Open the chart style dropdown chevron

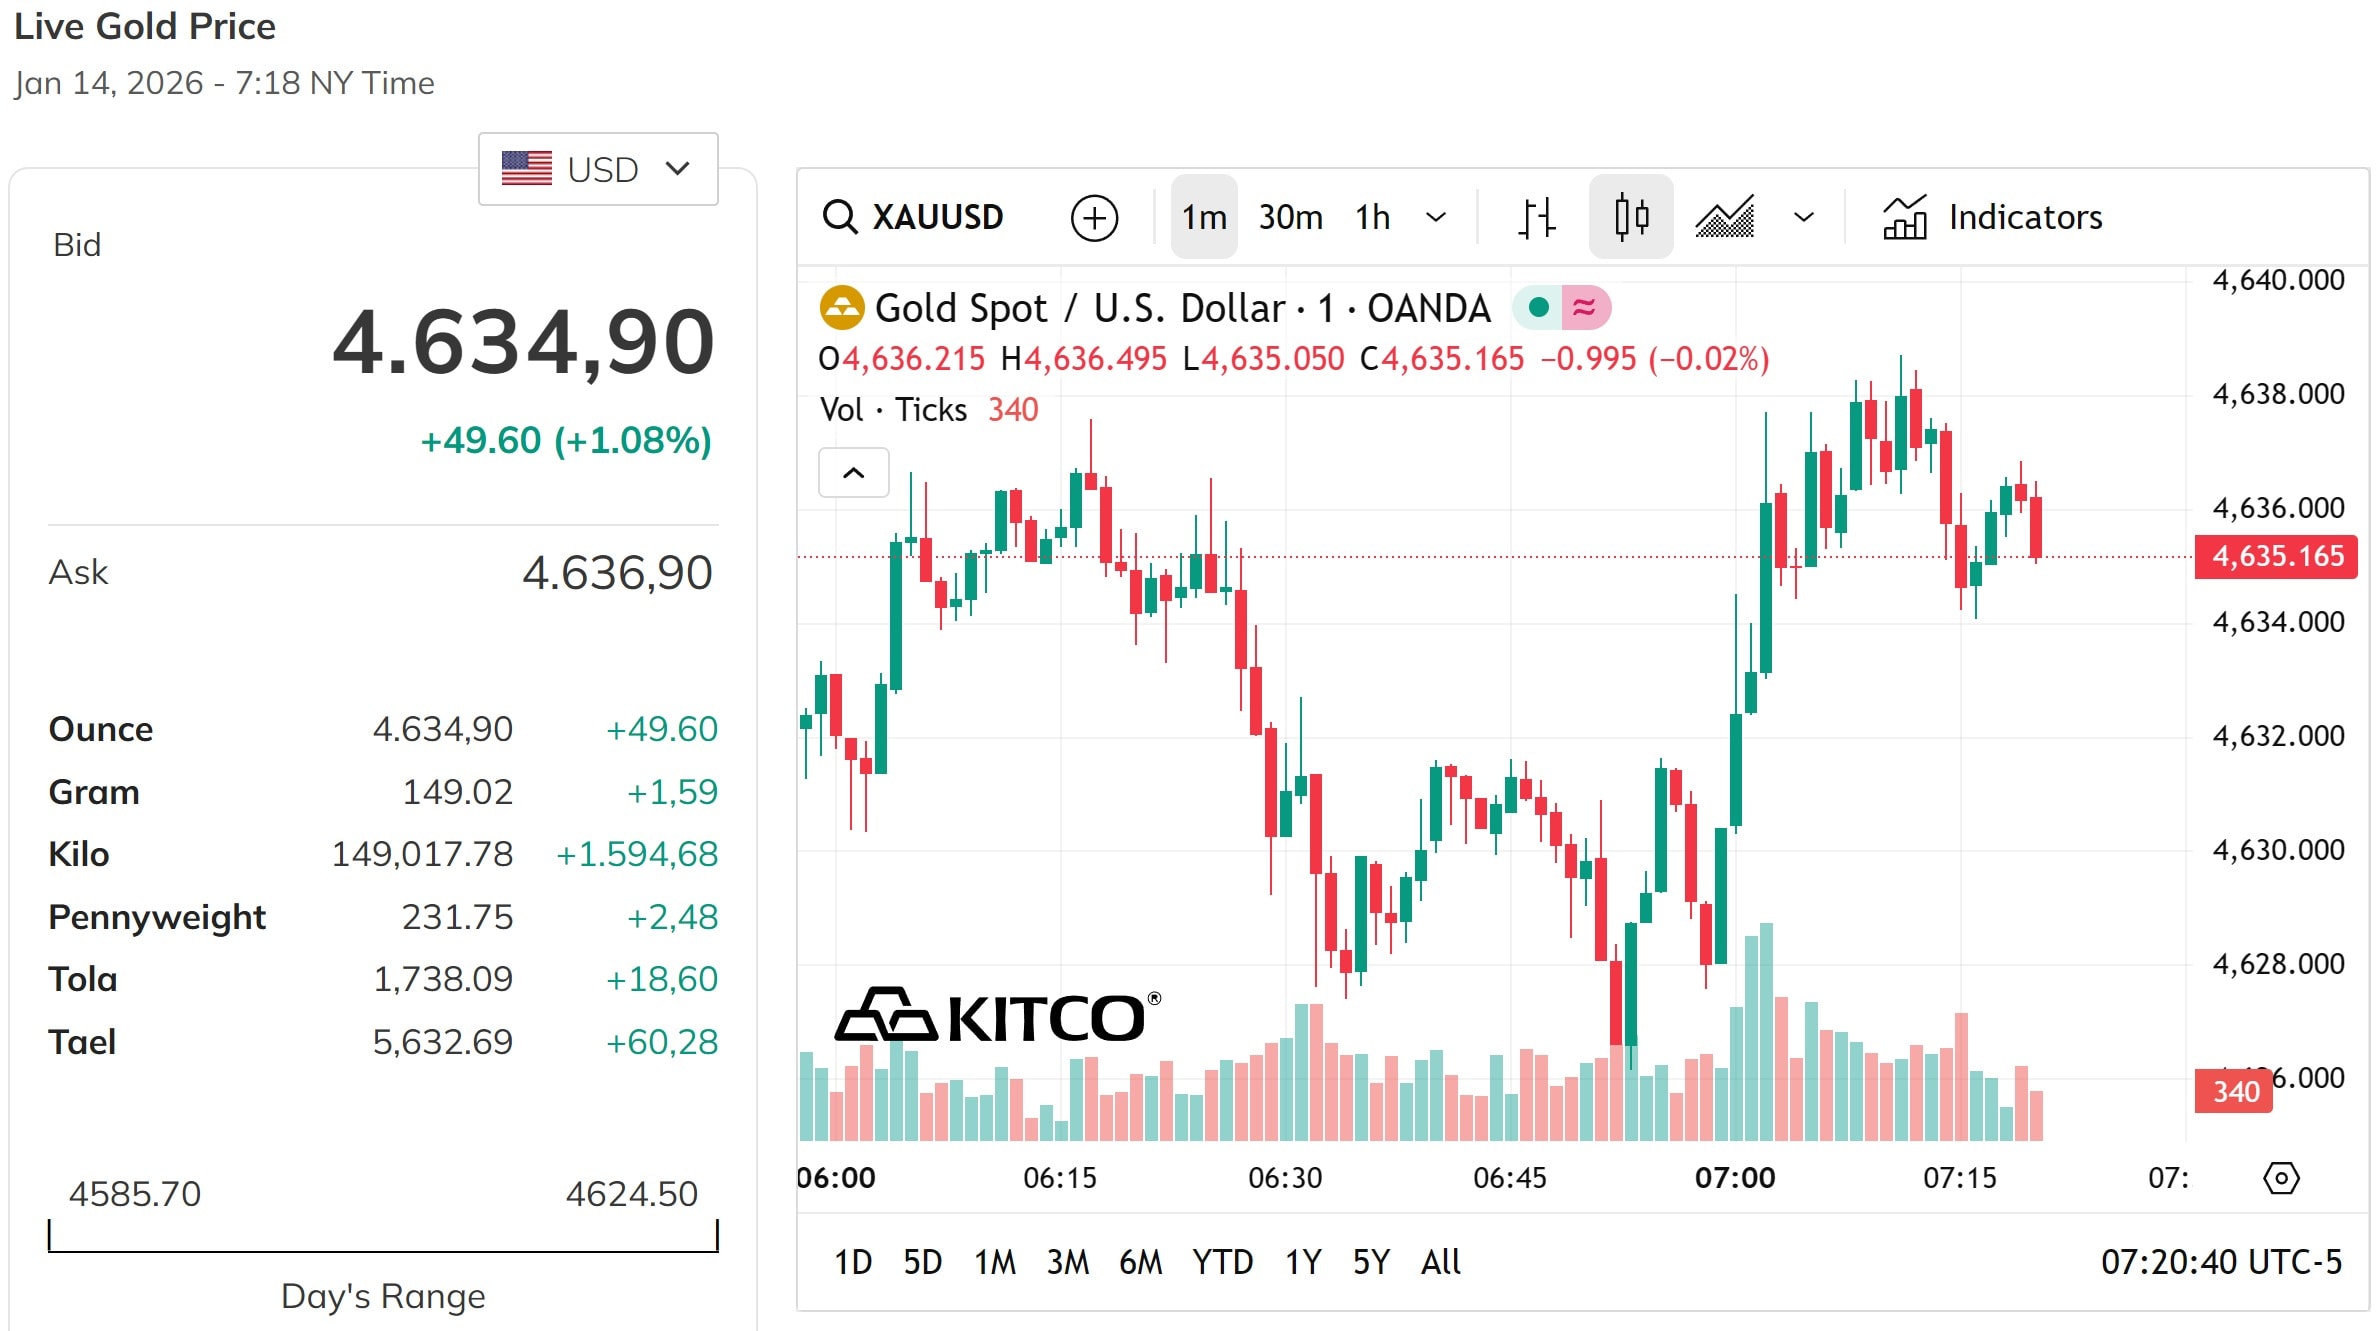tap(1803, 217)
